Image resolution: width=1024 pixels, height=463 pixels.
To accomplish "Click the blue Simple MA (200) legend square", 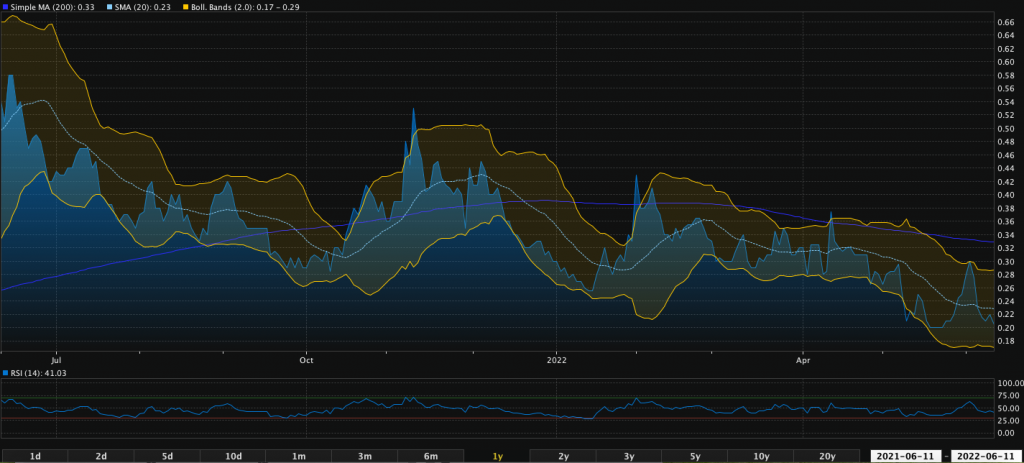I will (x=5, y=6).
